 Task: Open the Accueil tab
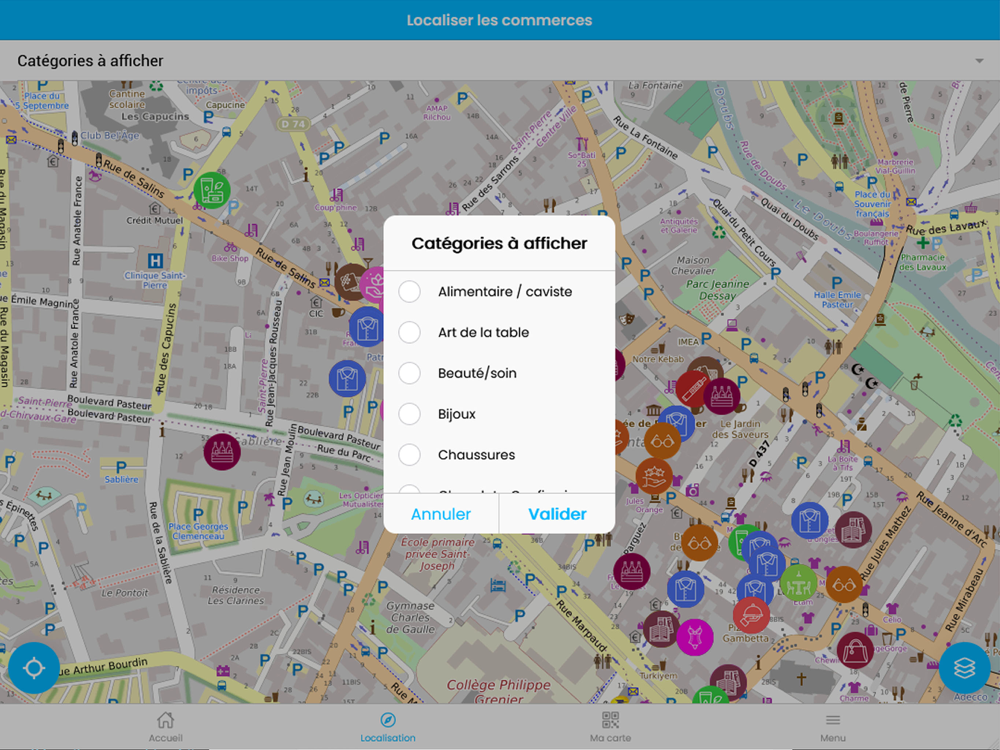[166, 727]
